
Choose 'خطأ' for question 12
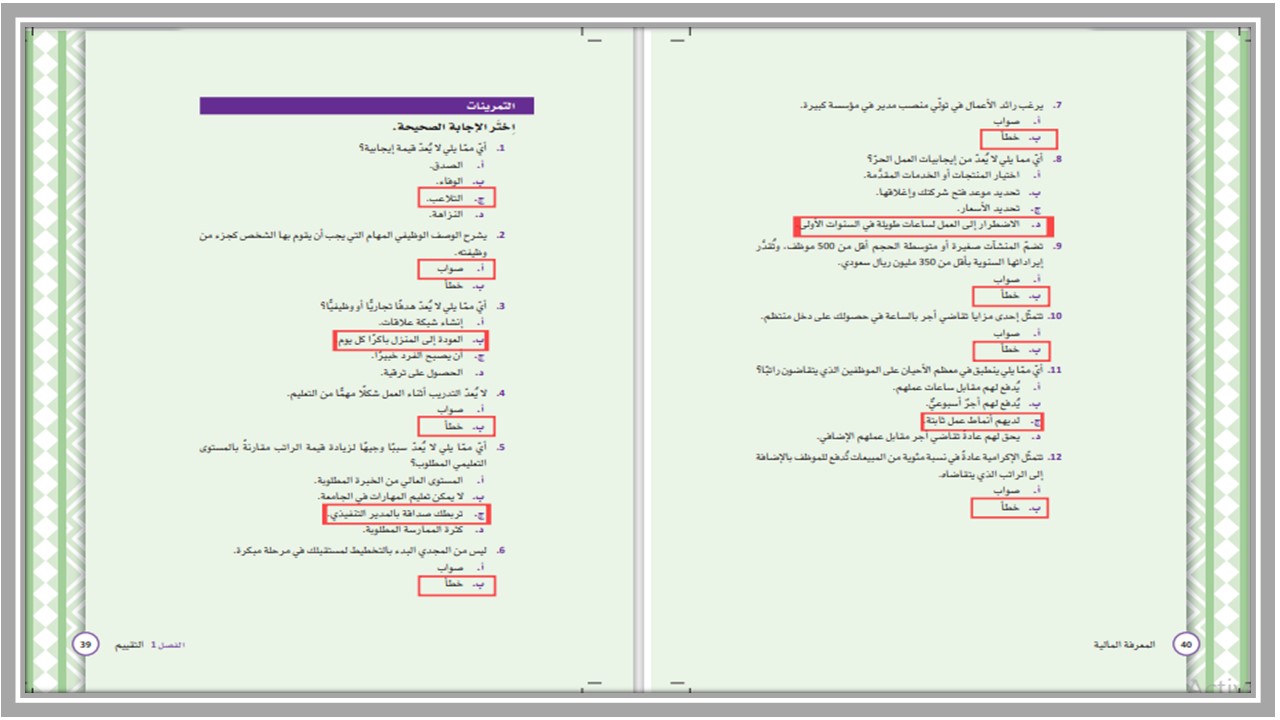(x=1010, y=509)
